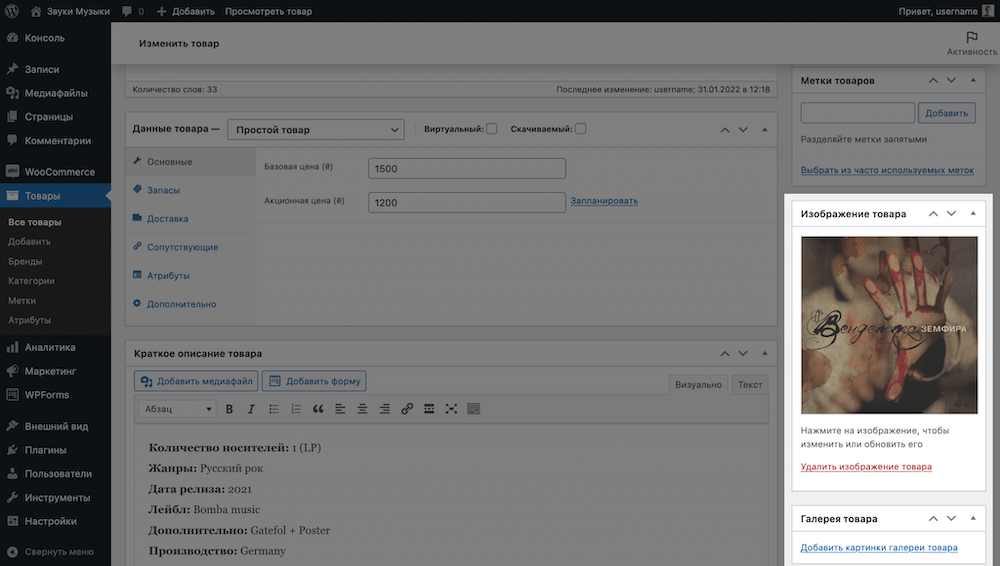Click the Базовая цена field with 1500
1000x566 pixels.
(x=467, y=168)
